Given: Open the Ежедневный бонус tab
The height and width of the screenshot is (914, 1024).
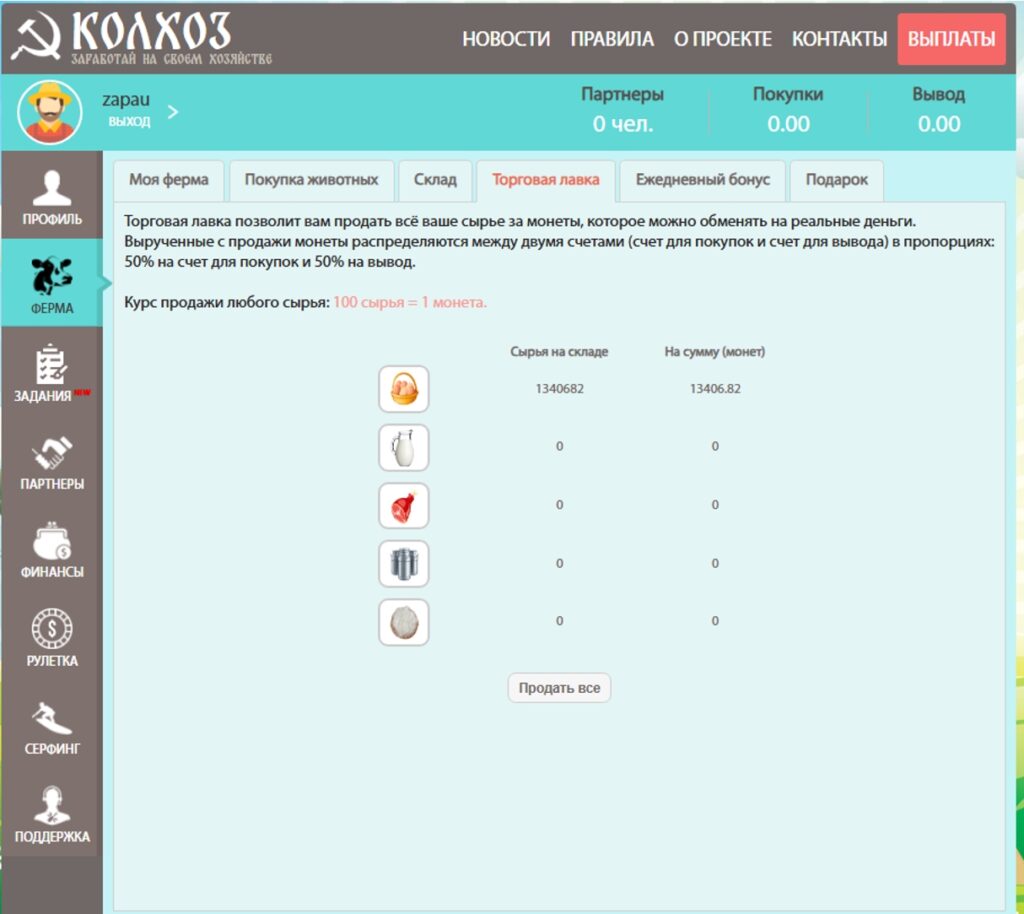Looking at the screenshot, I should coord(703,180).
